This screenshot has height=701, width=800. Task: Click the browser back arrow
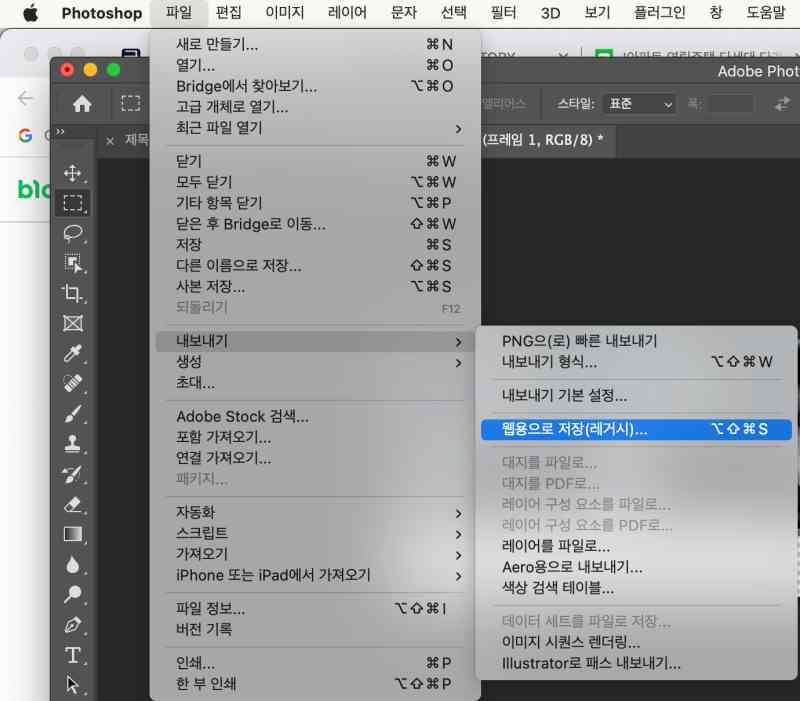25,99
